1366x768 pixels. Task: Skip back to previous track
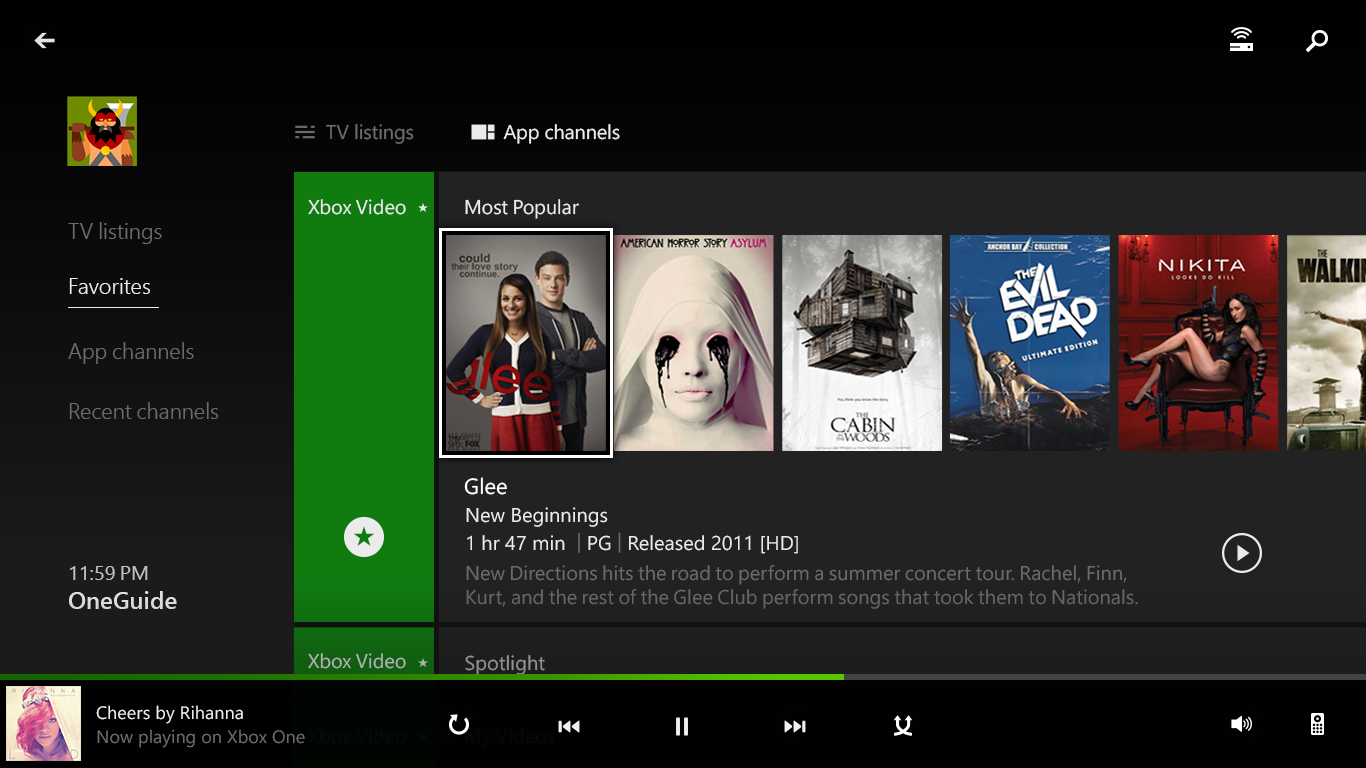point(568,726)
